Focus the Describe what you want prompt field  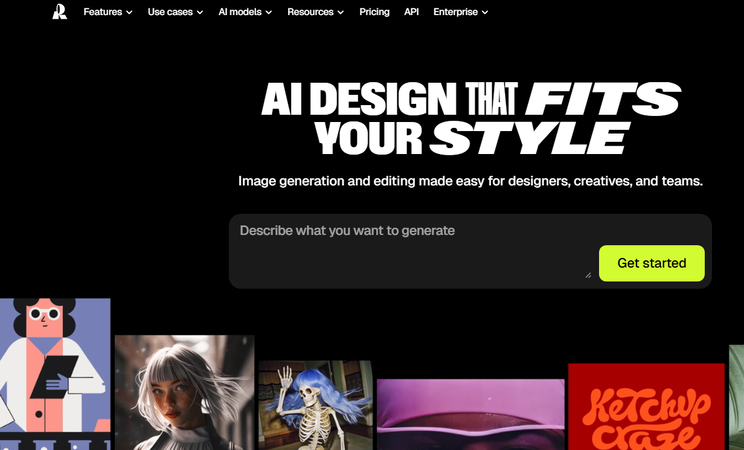[x=411, y=251]
